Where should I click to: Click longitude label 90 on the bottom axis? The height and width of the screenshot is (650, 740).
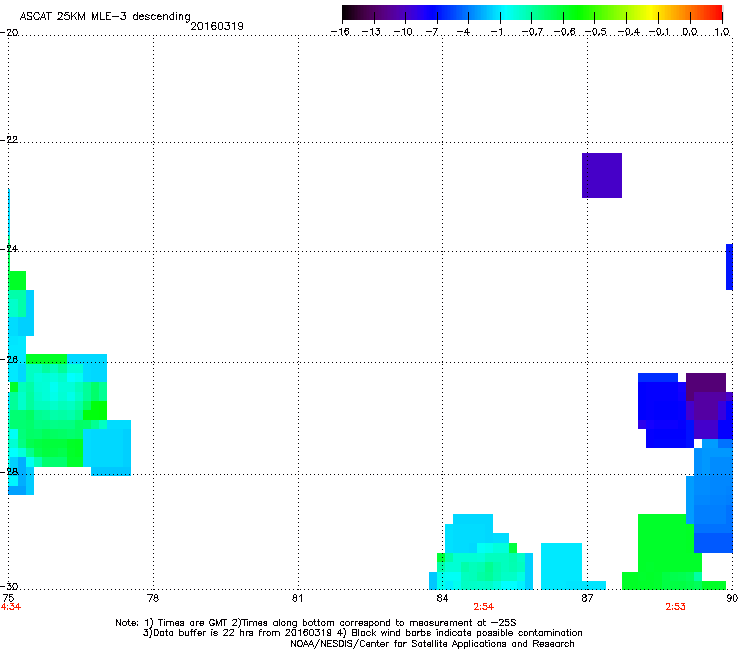[732, 598]
